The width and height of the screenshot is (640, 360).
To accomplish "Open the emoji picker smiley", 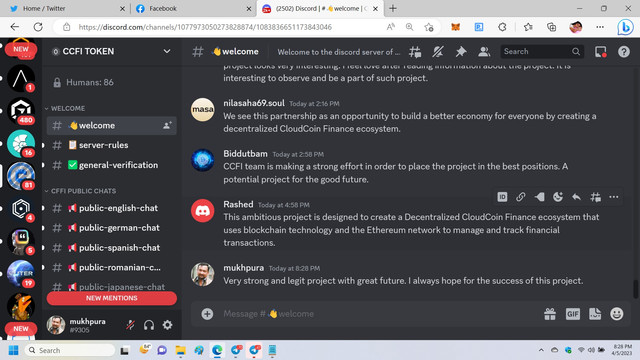I will (617, 314).
